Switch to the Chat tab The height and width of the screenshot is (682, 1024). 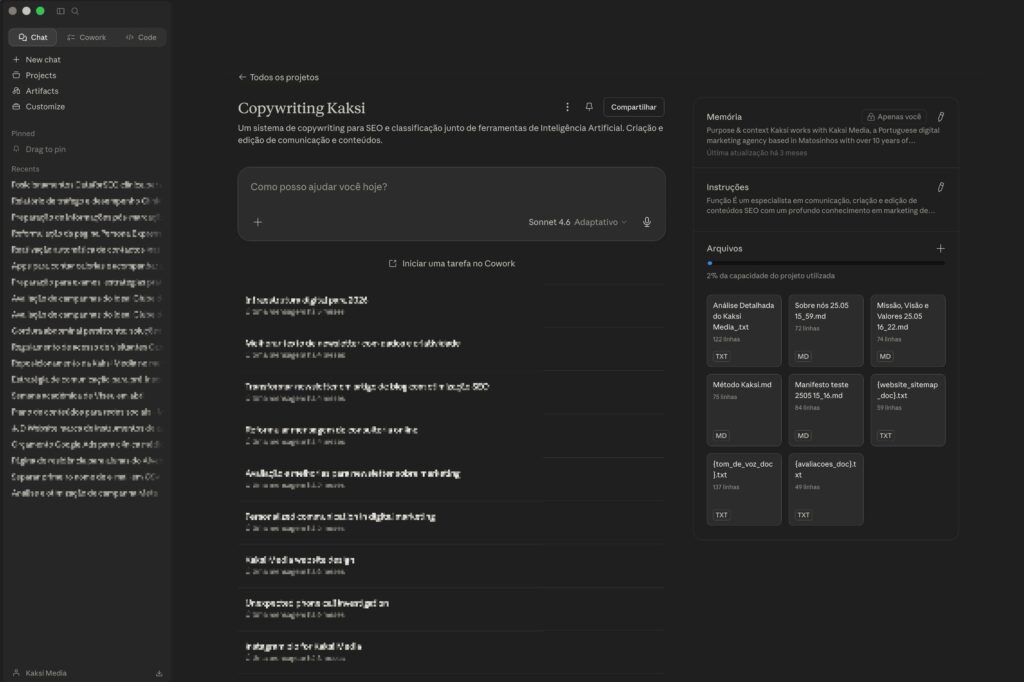coord(33,37)
